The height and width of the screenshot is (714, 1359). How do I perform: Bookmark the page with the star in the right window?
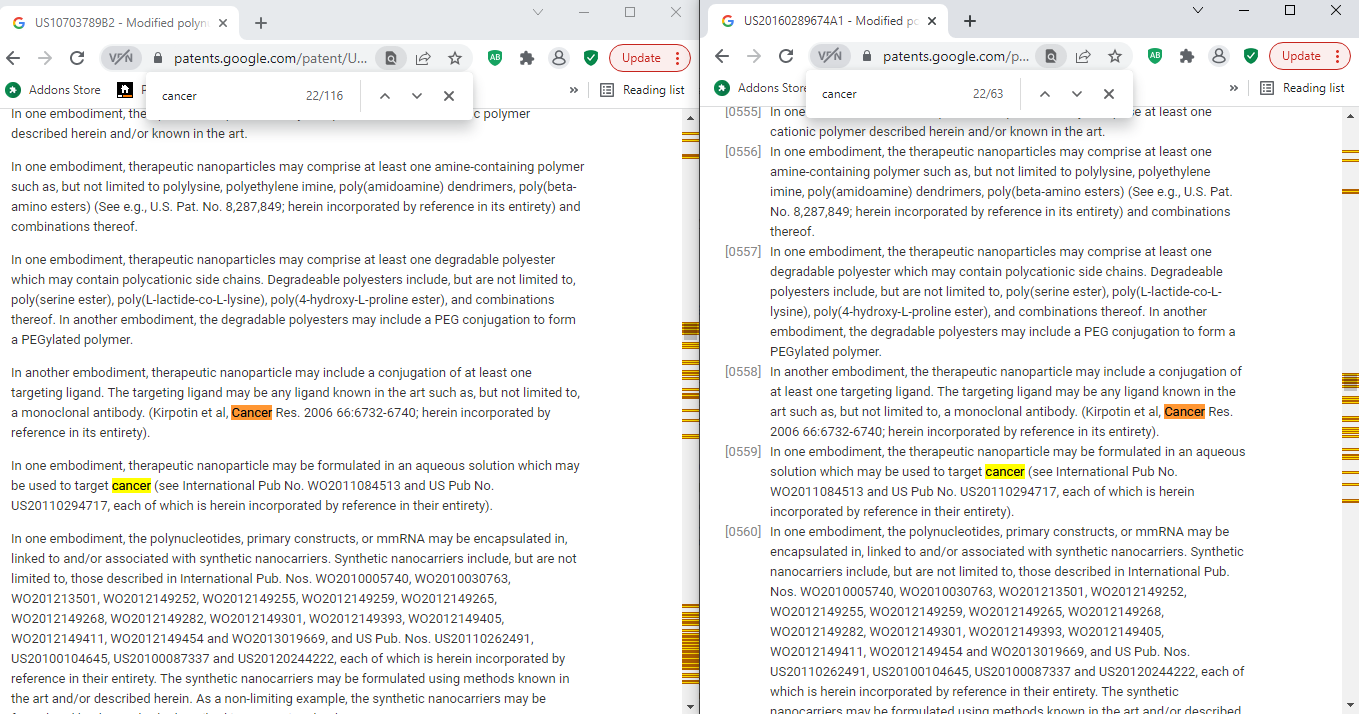coord(1115,57)
